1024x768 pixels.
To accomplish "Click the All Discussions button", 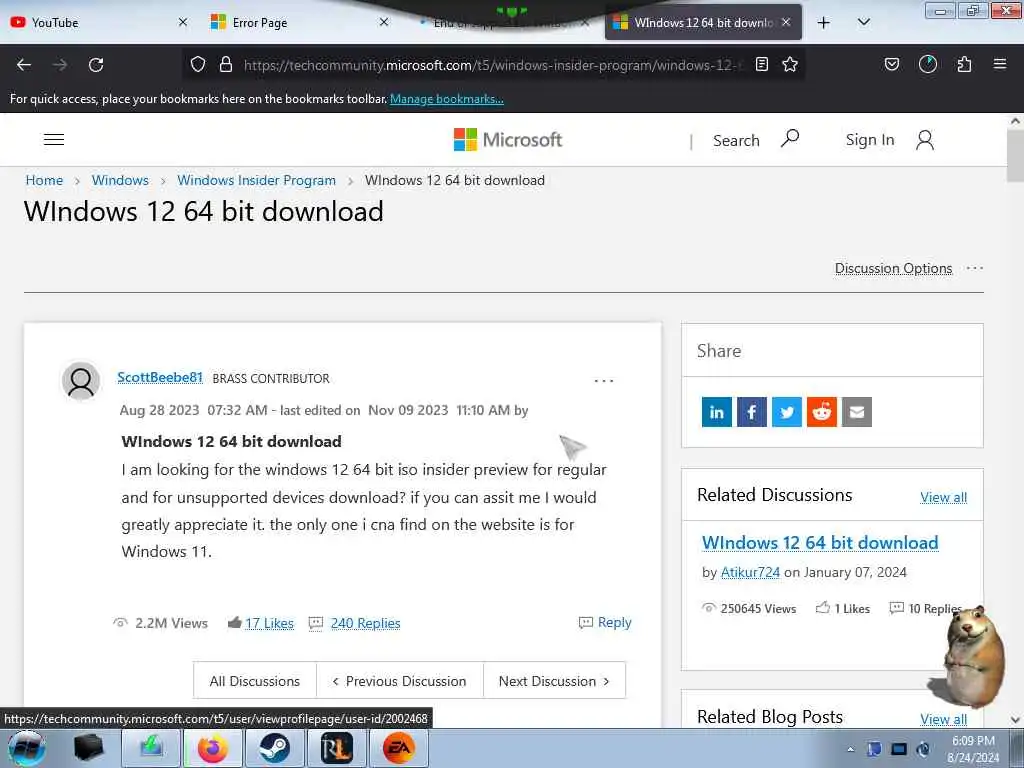I will pos(255,681).
